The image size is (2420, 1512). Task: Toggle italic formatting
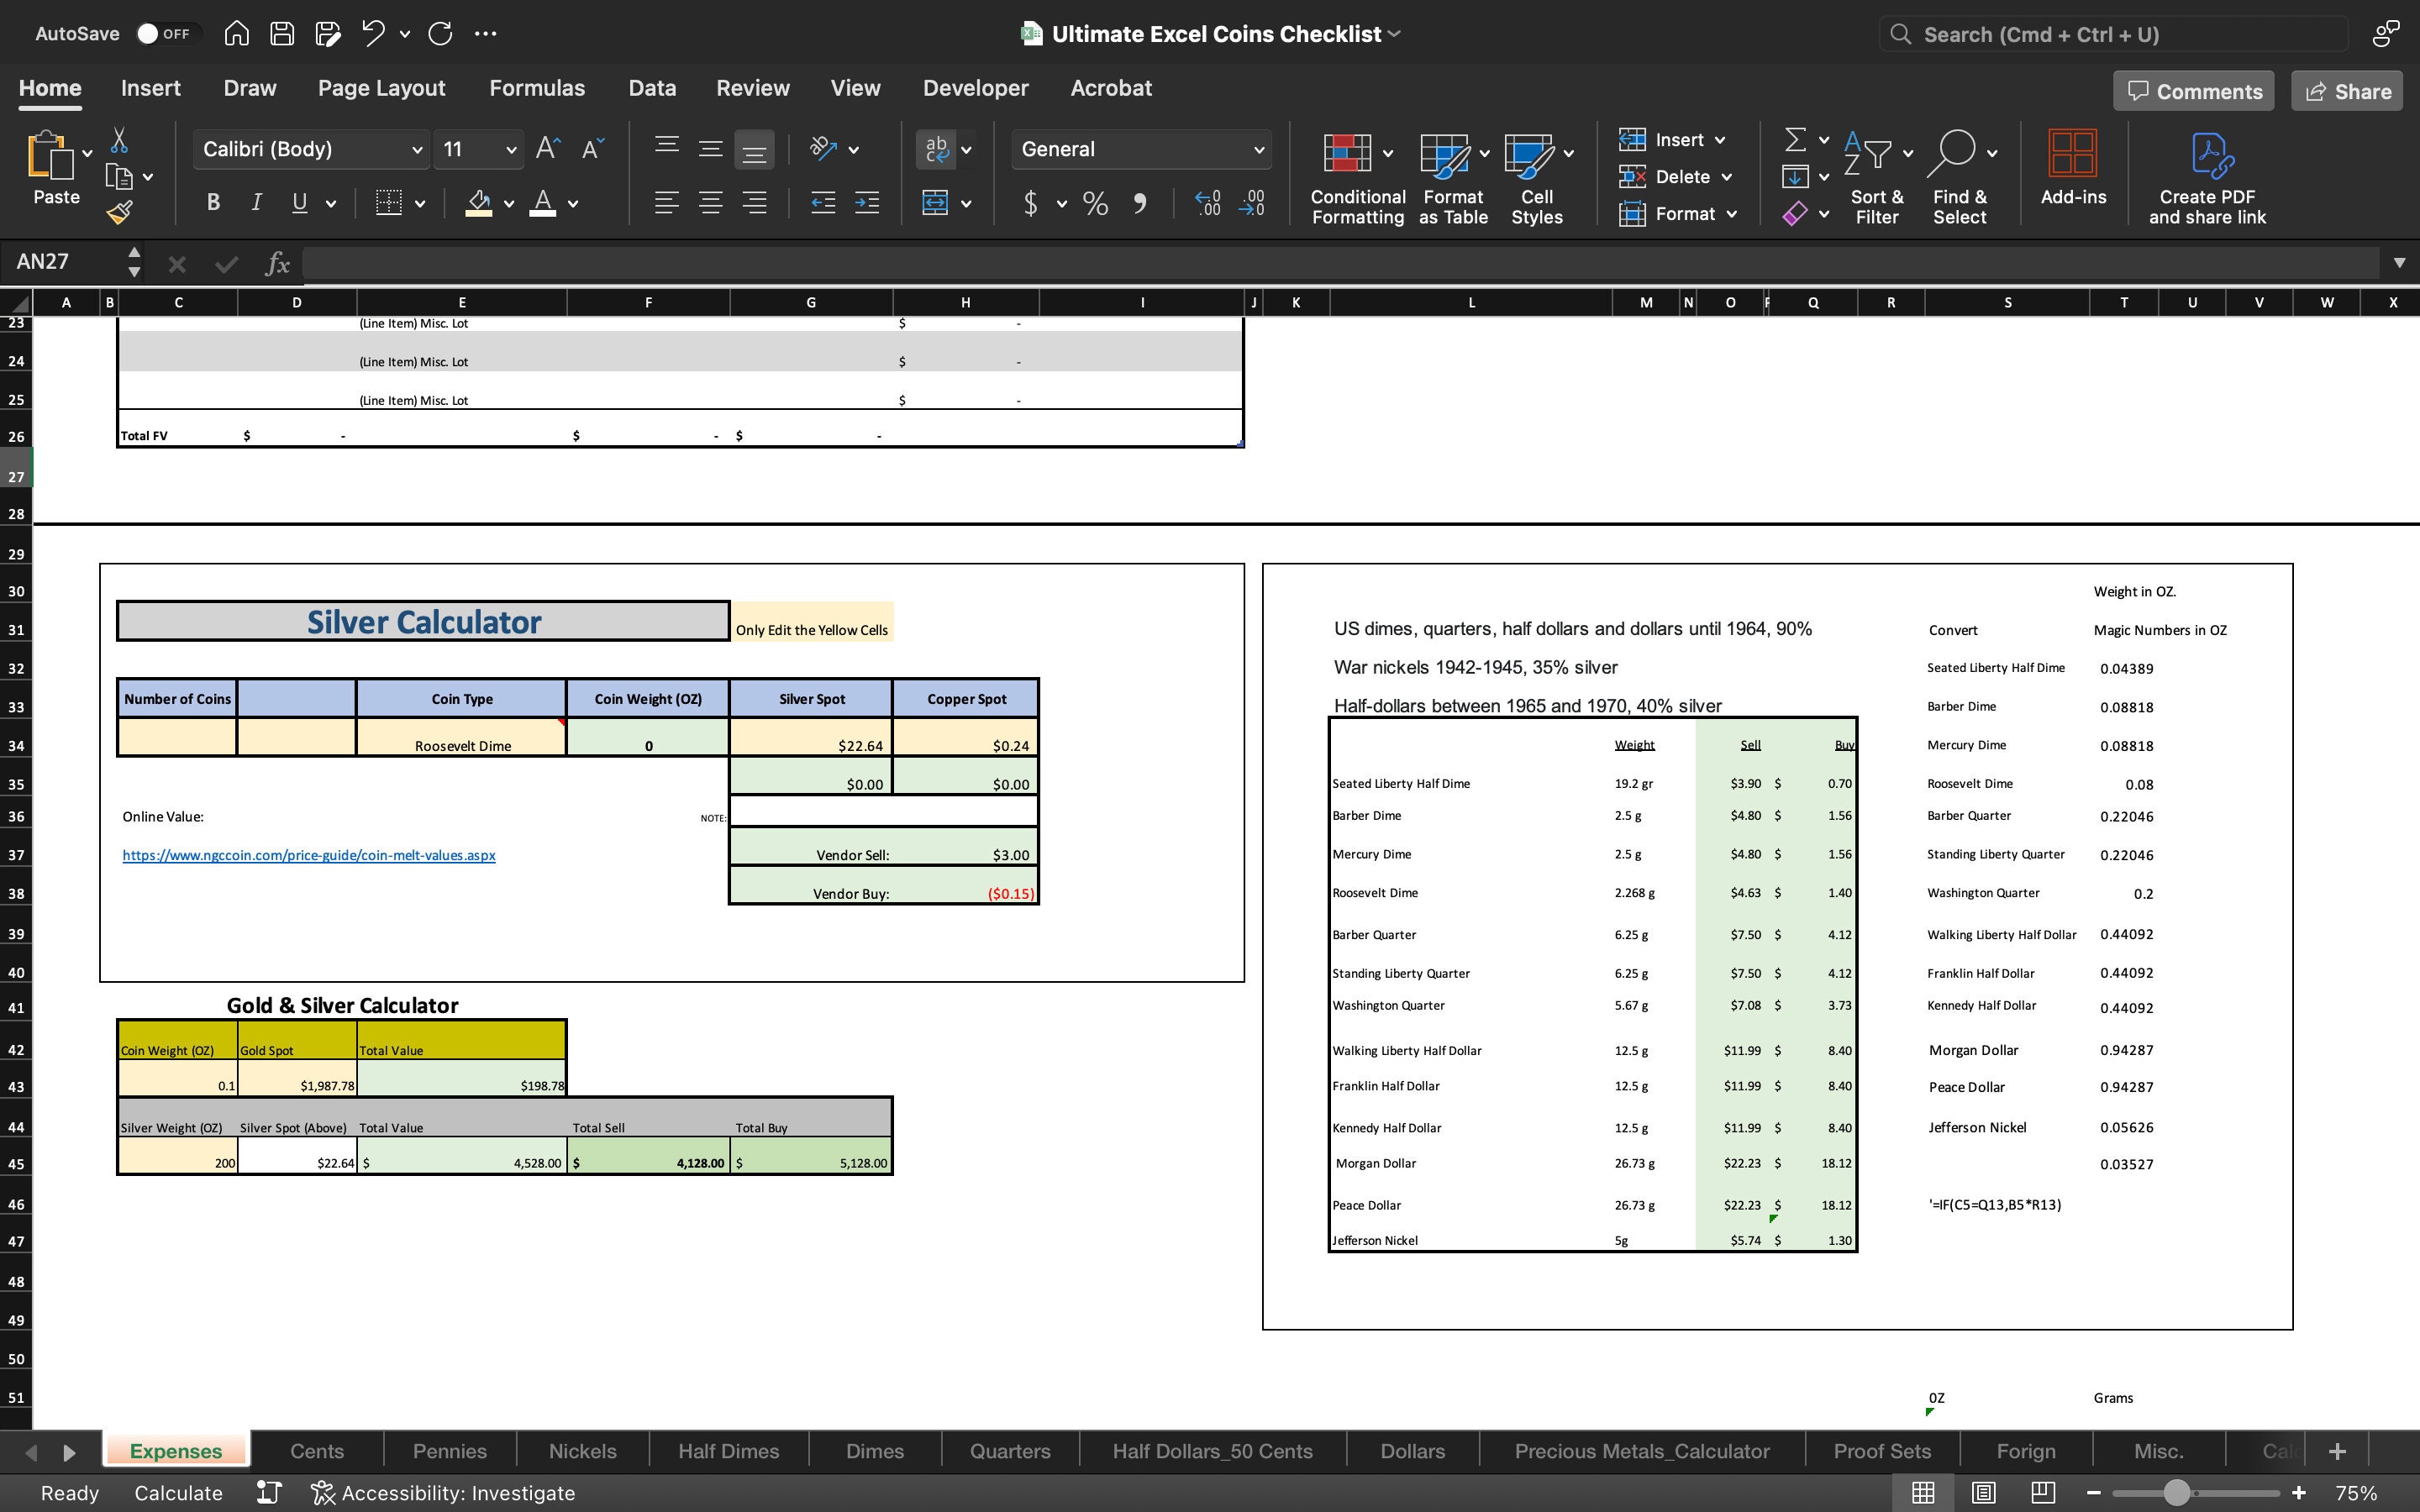tap(255, 202)
